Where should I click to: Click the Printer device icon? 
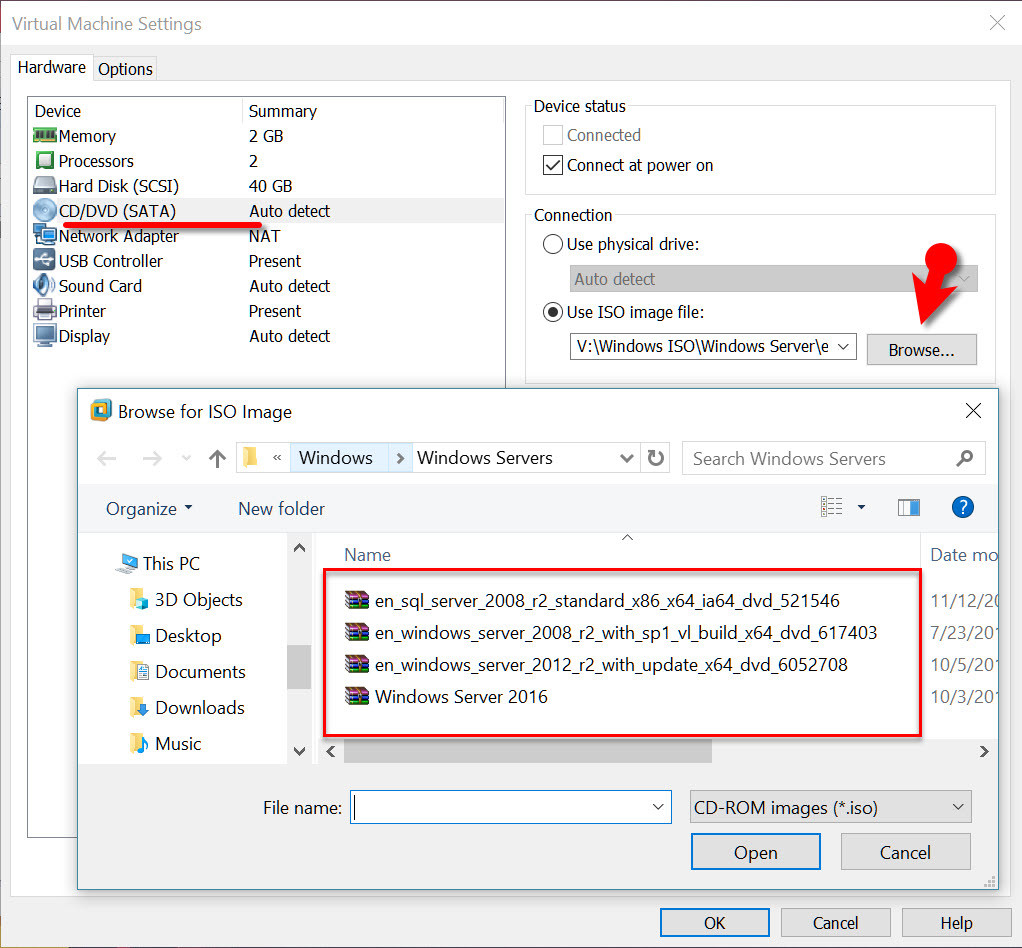pos(44,310)
